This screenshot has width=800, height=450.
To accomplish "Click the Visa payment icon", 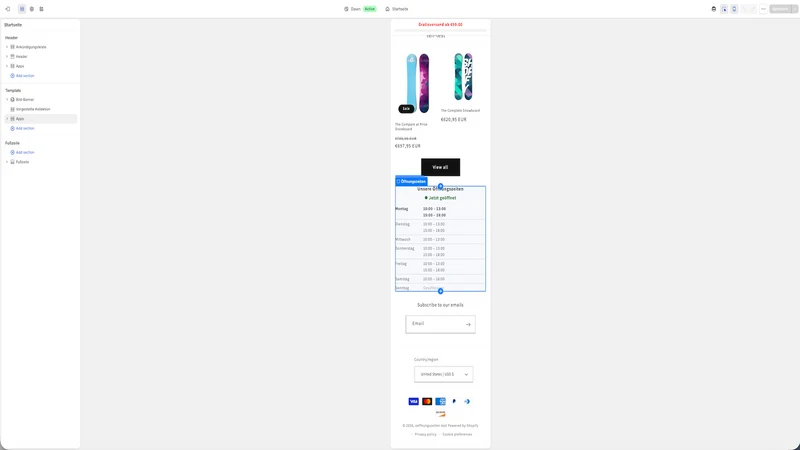I will coord(414,402).
